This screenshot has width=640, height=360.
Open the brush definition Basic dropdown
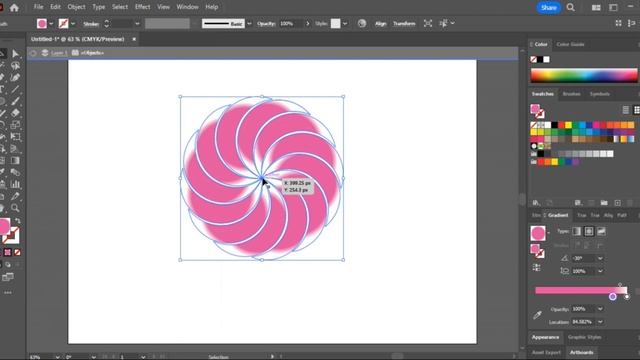coord(249,24)
